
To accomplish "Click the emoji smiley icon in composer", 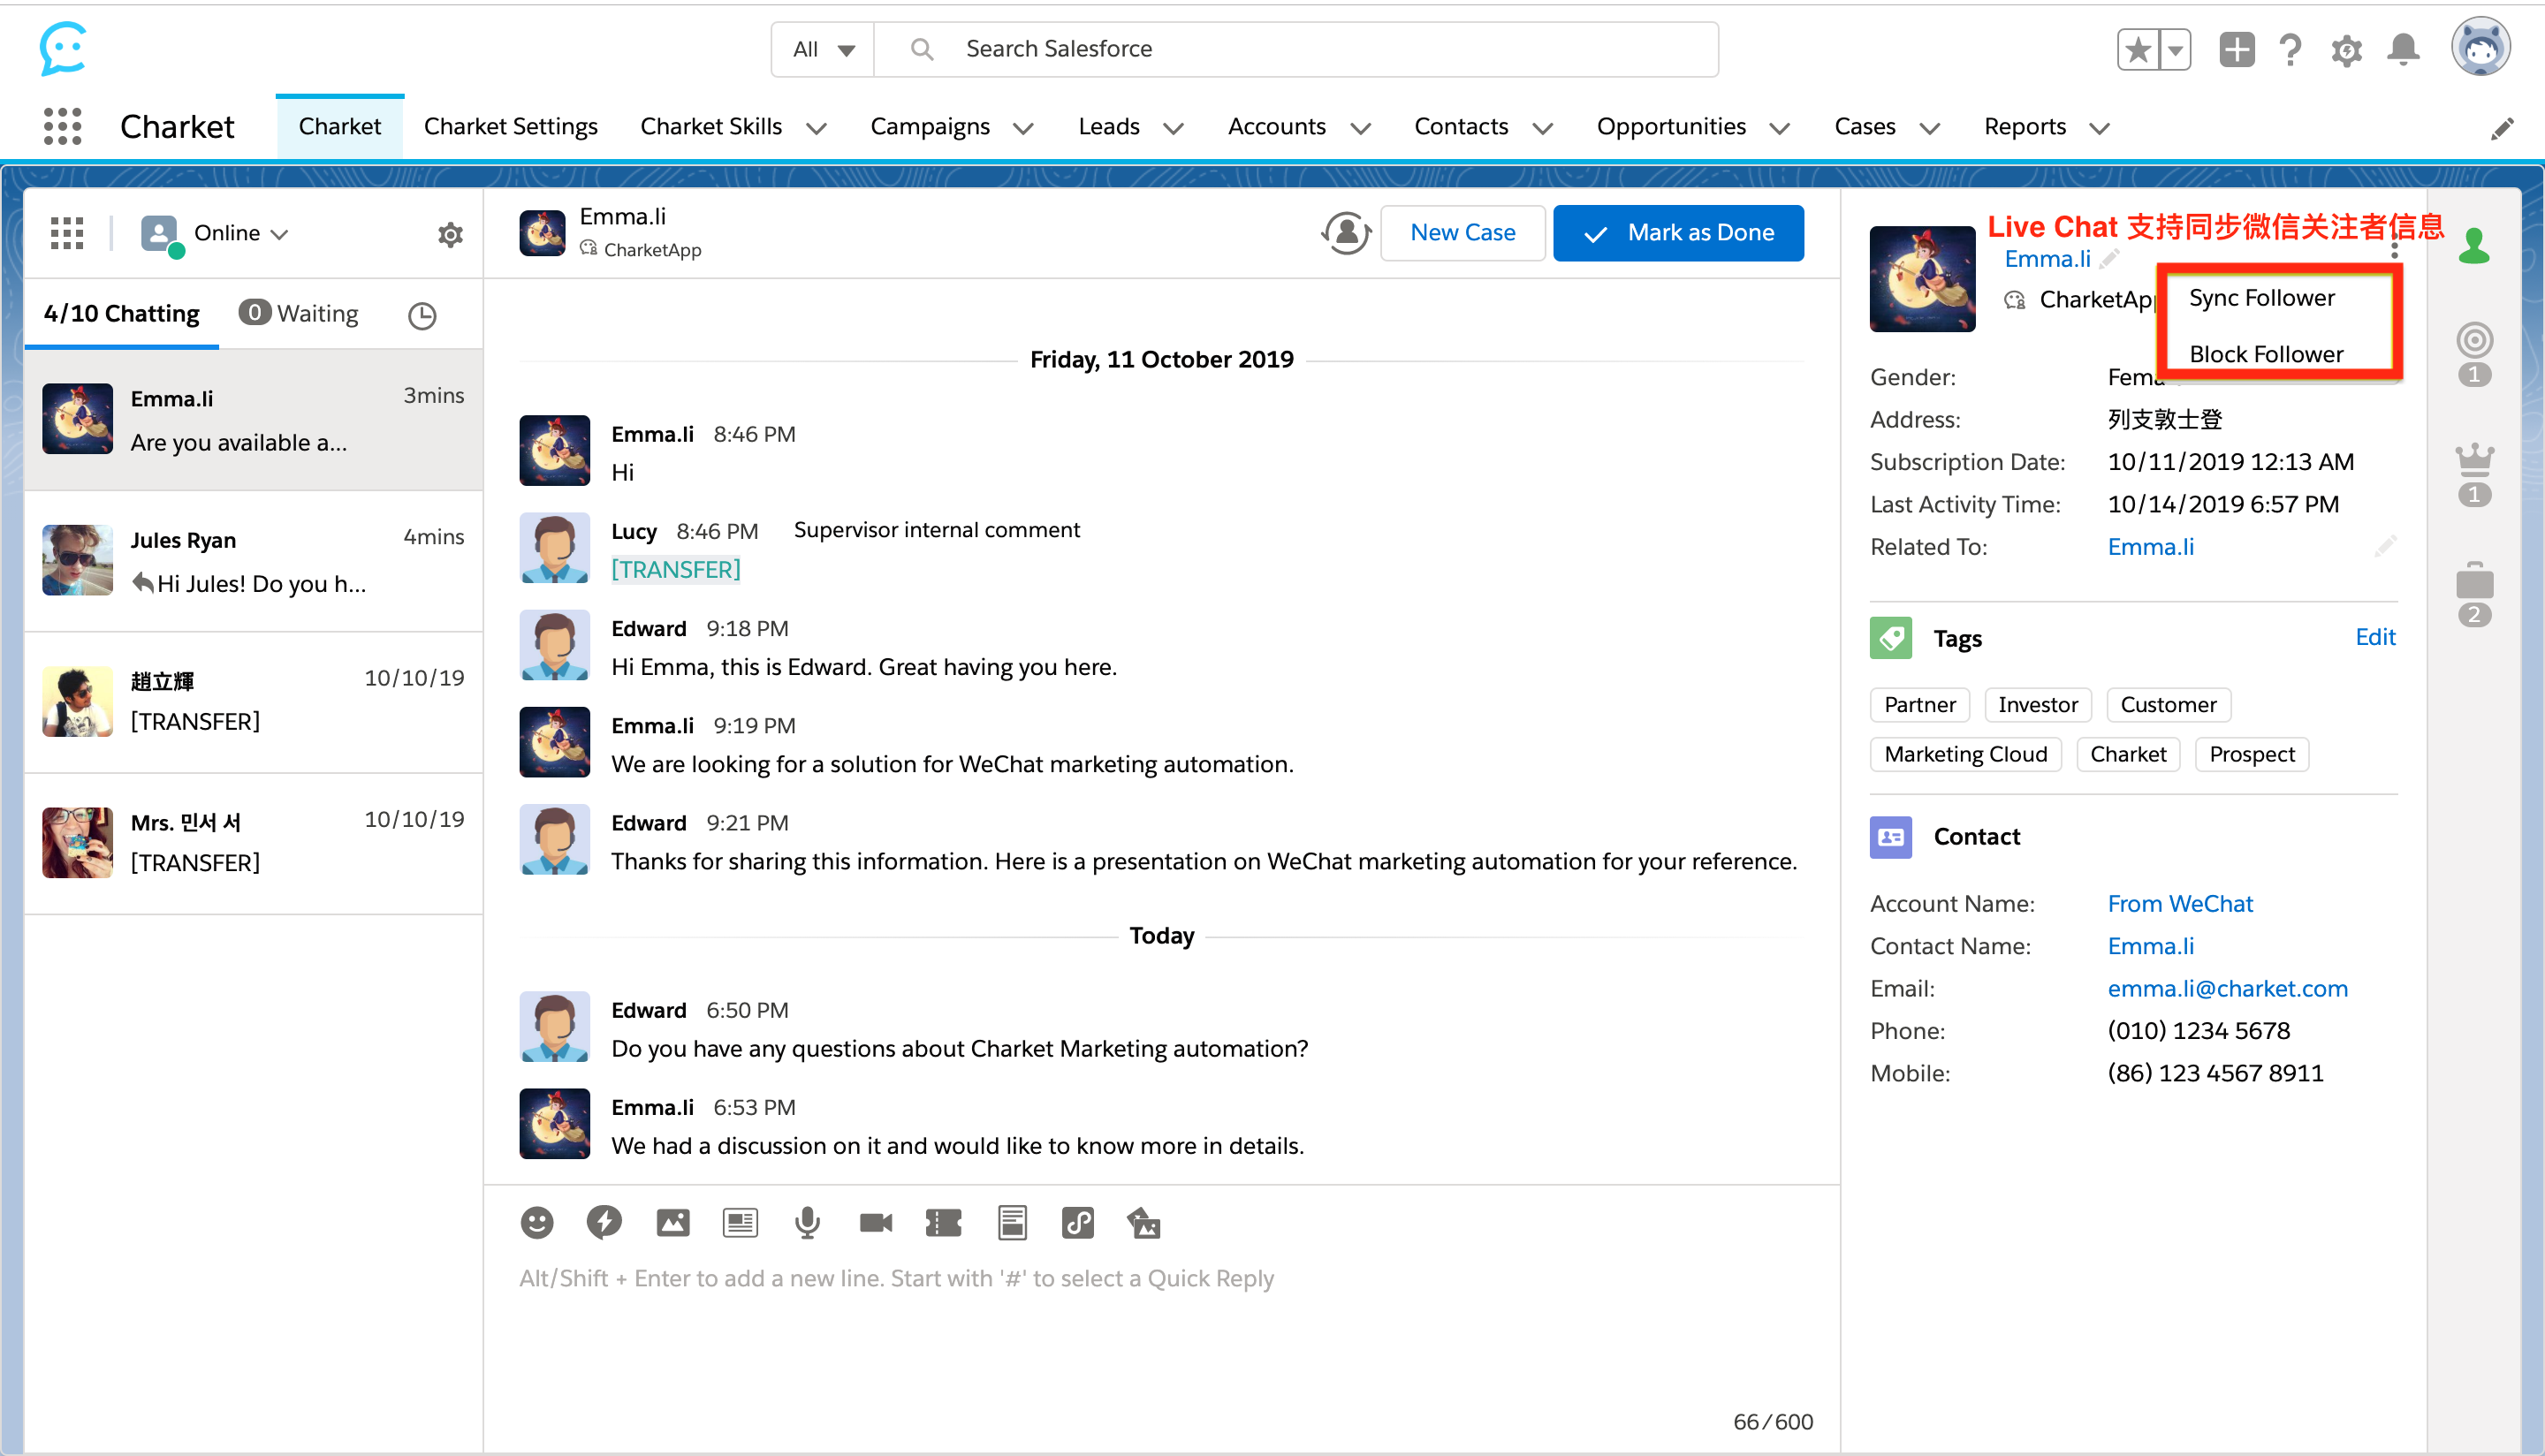I will point(537,1222).
